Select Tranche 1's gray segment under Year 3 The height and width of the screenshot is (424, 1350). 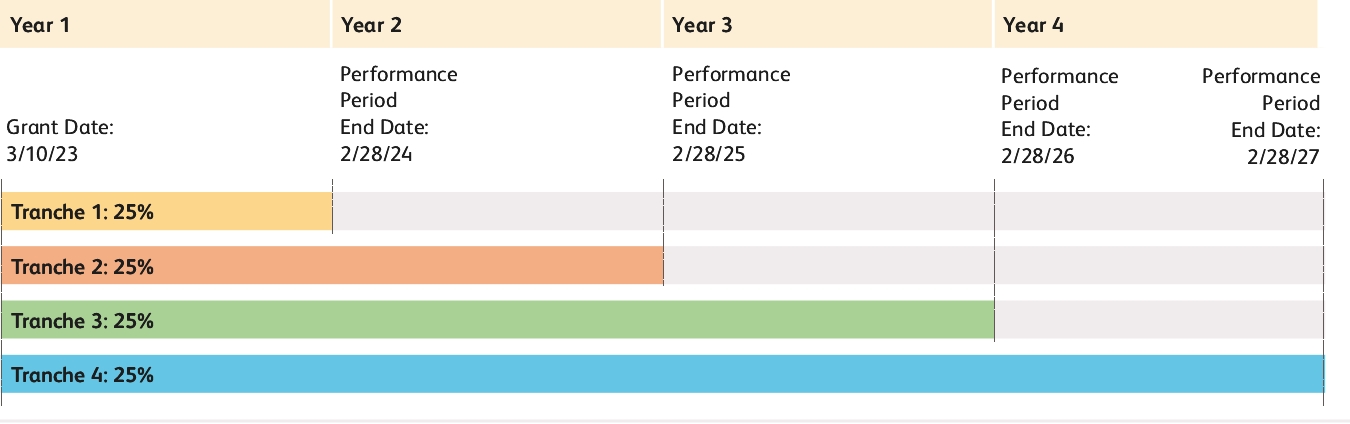pyautogui.click(x=829, y=212)
